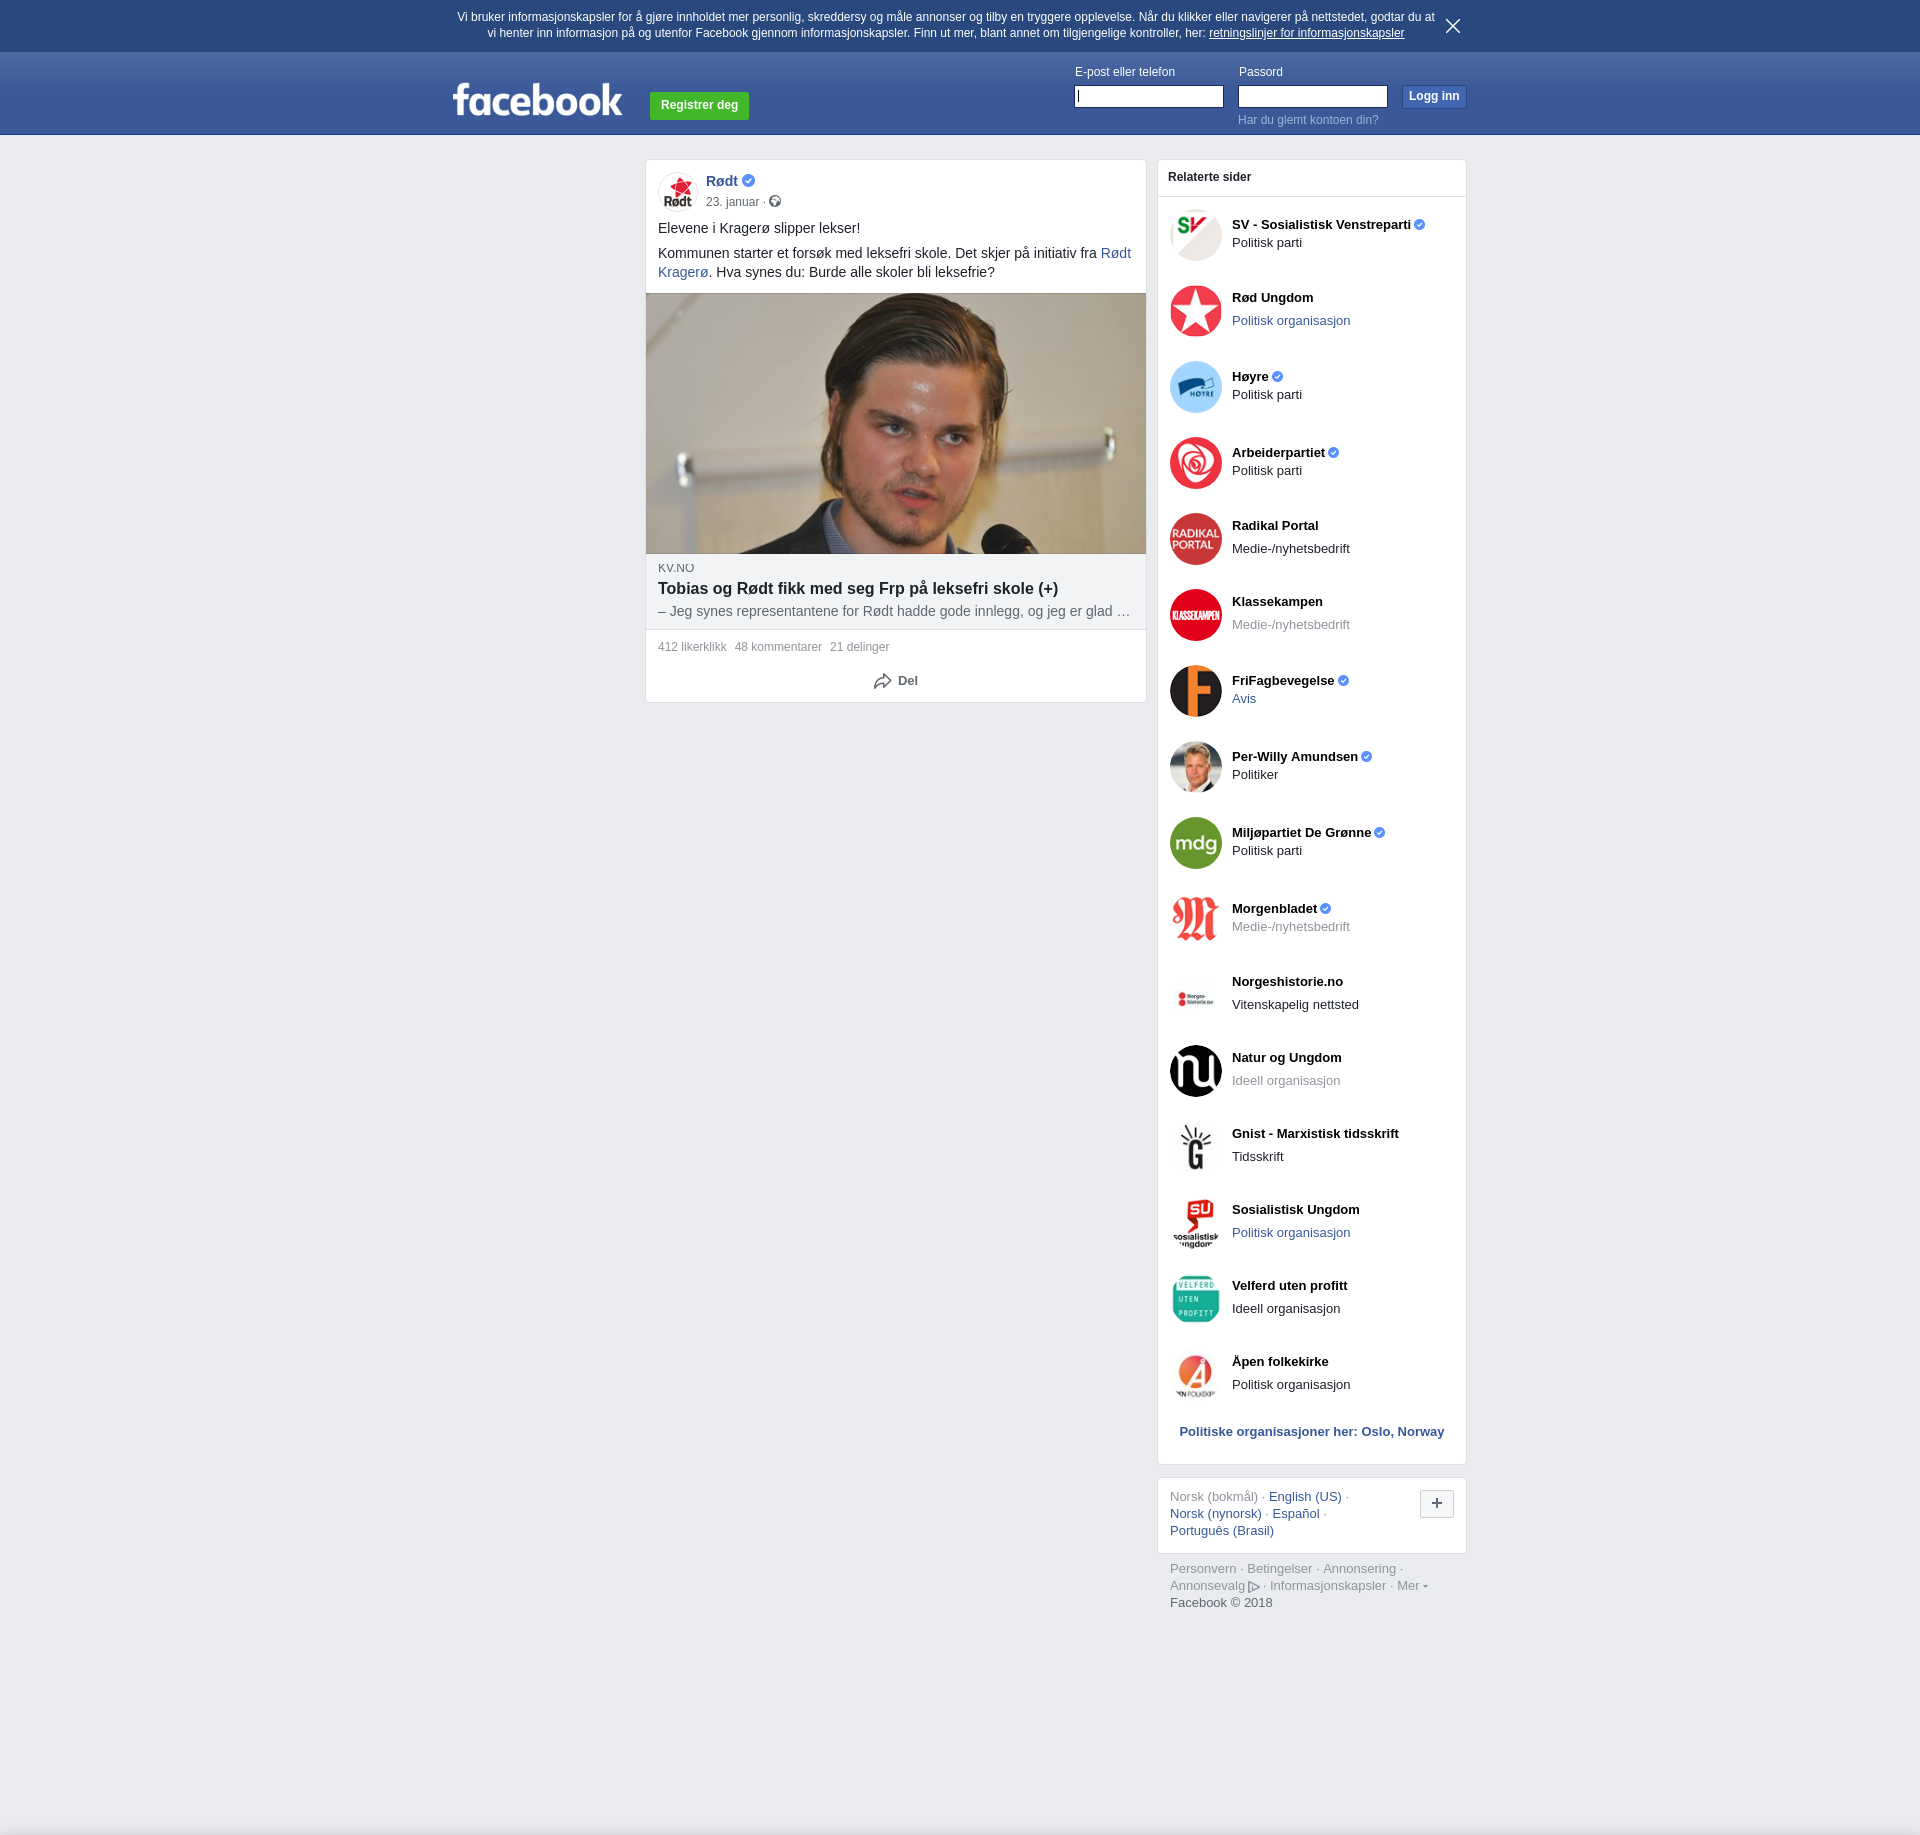This screenshot has height=1835, width=1920.
Task: Switch language to Español
Action: pyautogui.click(x=1296, y=1514)
